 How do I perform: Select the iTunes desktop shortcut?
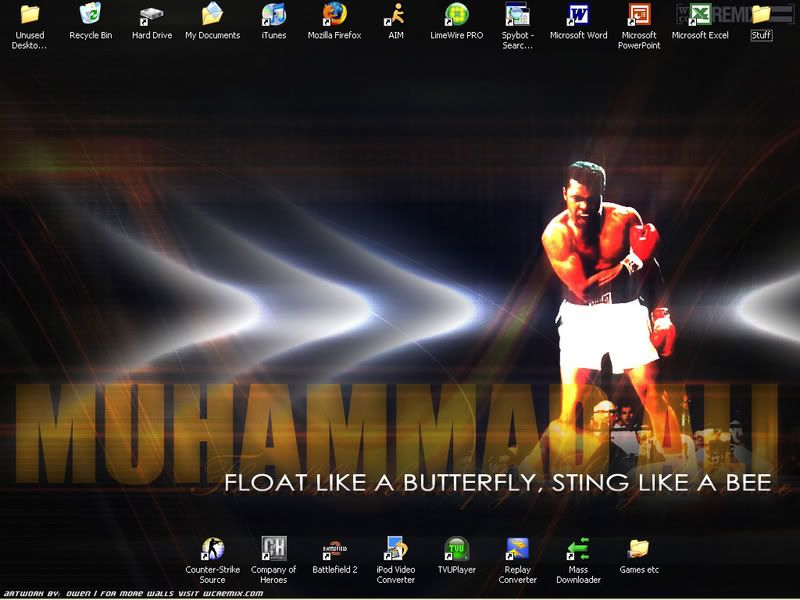tap(273, 15)
